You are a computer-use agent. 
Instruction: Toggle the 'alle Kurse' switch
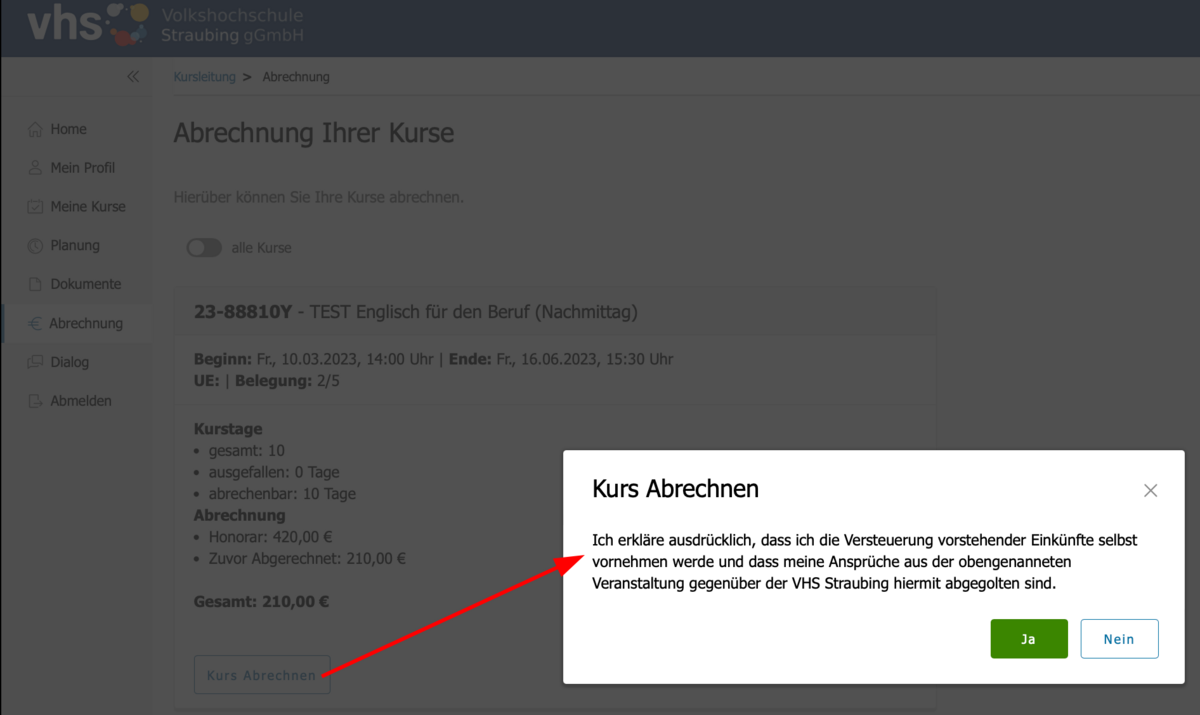[204, 248]
